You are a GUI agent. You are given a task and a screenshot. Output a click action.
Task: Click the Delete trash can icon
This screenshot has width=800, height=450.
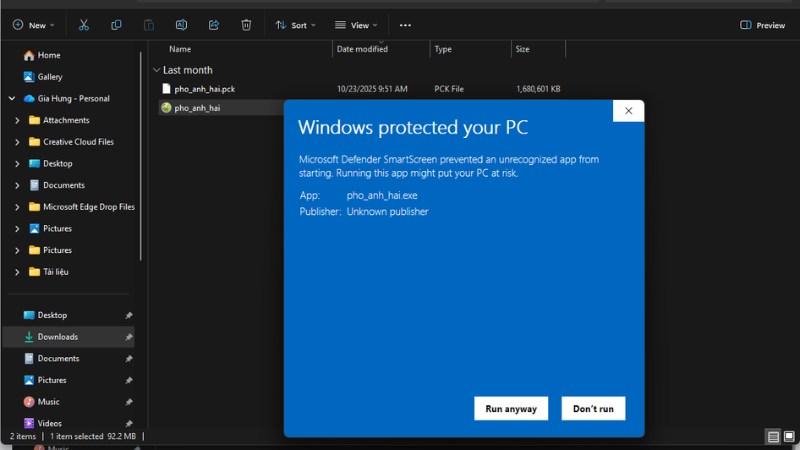246,25
